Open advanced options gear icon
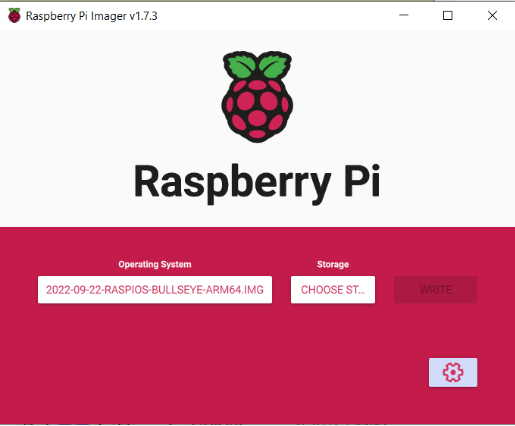 (x=453, y=372)
